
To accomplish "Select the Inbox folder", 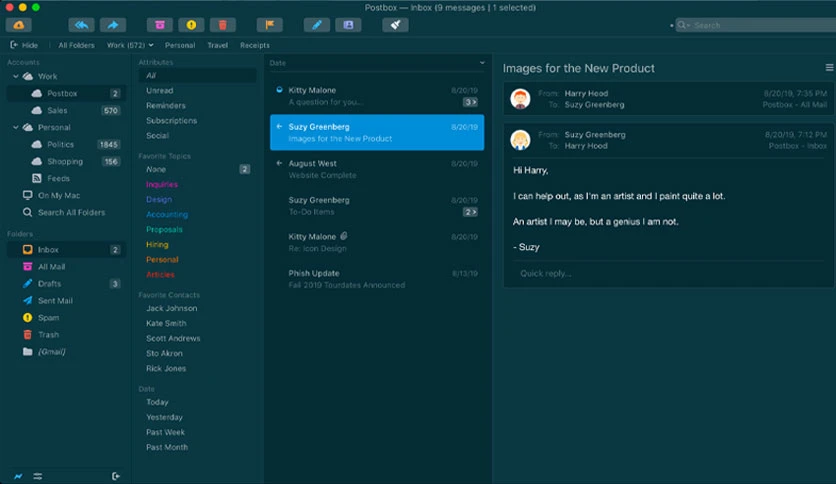I will tap(67, 249).
